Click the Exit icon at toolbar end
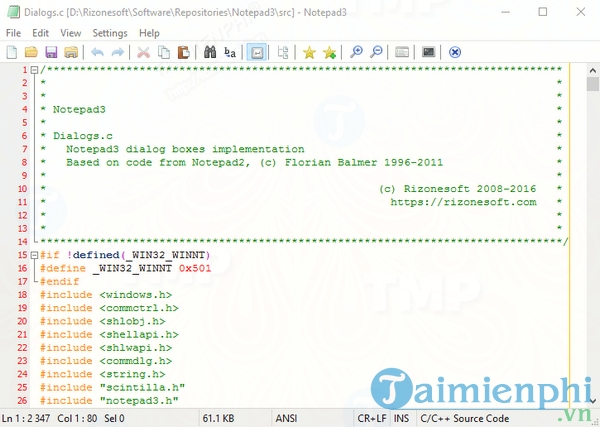The image size is (600, 427). [x=455, y=52]
